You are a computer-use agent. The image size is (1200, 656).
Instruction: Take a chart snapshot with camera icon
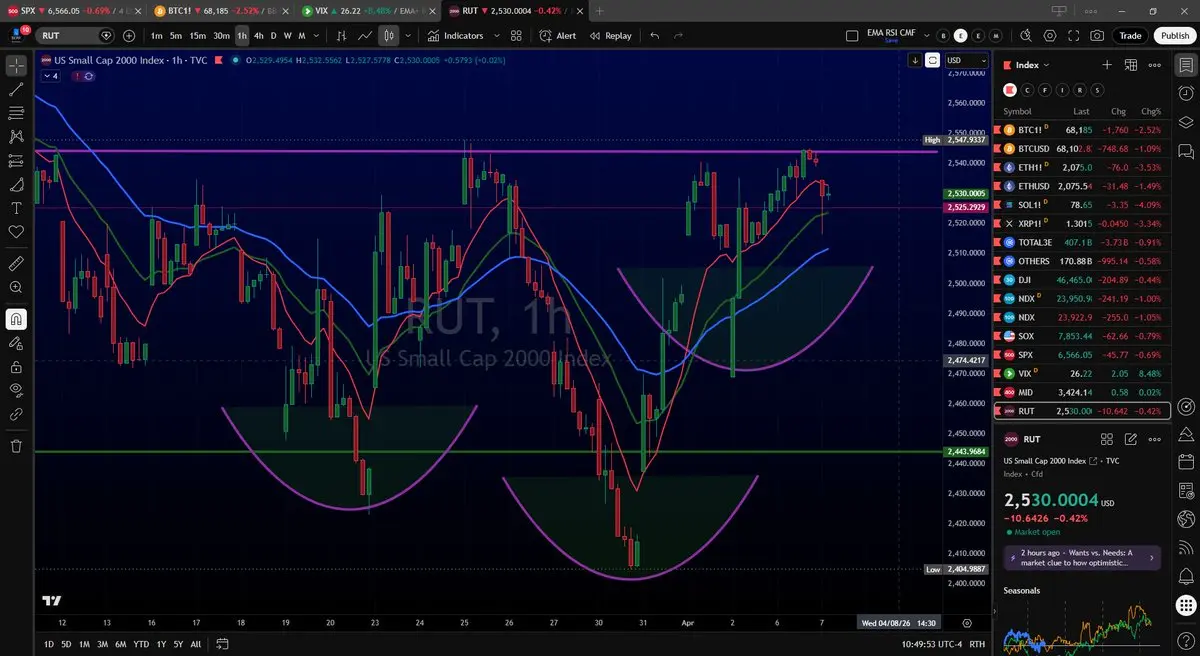click(x=1097, y=35)
